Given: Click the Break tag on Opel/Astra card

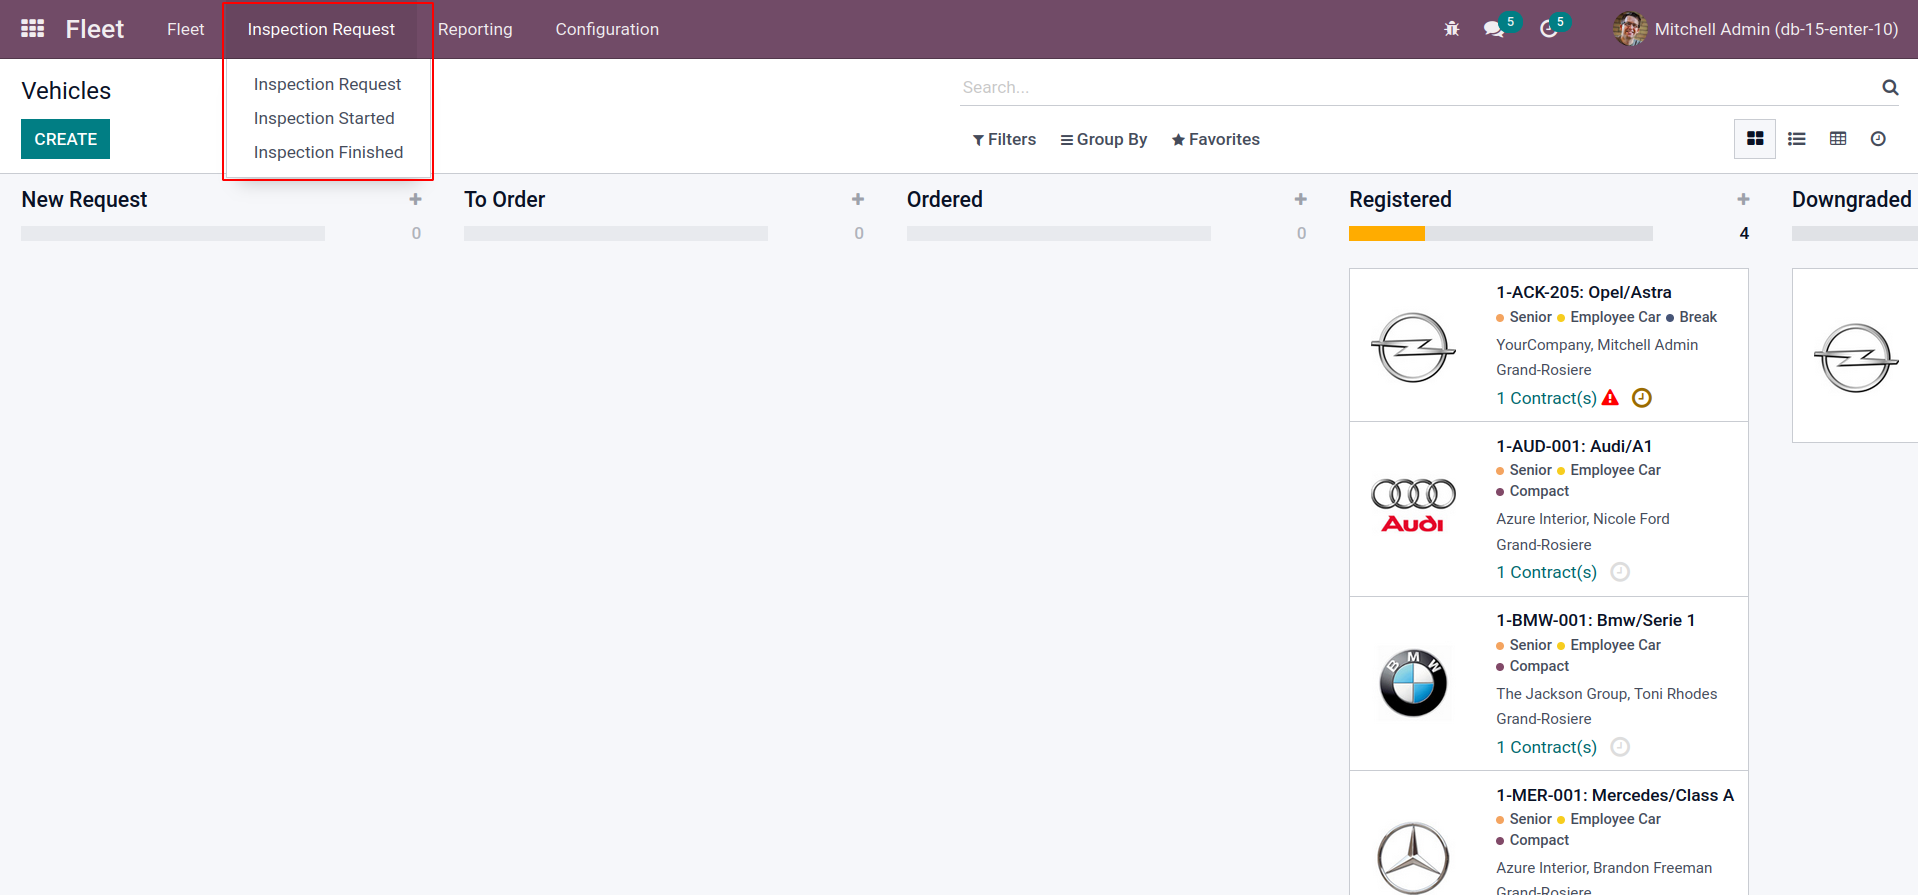Looking at the screenshot, I should 1691,317.
